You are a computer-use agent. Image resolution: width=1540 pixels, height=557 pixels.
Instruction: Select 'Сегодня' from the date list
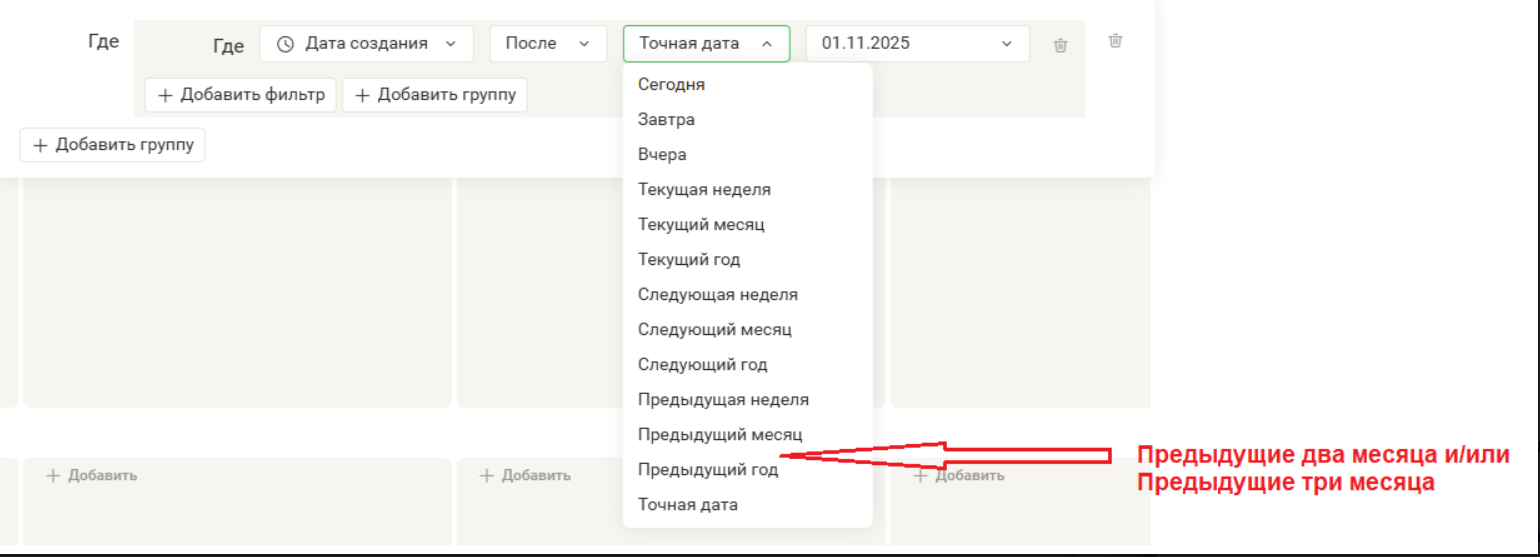click(671, 85)
